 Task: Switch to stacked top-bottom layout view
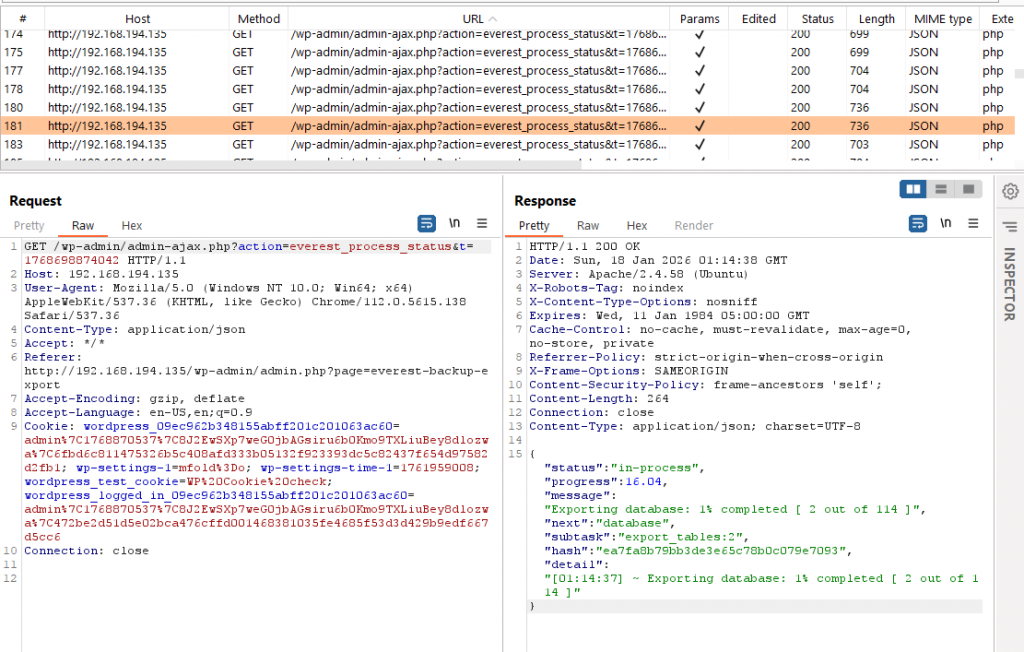pos(940,189)
